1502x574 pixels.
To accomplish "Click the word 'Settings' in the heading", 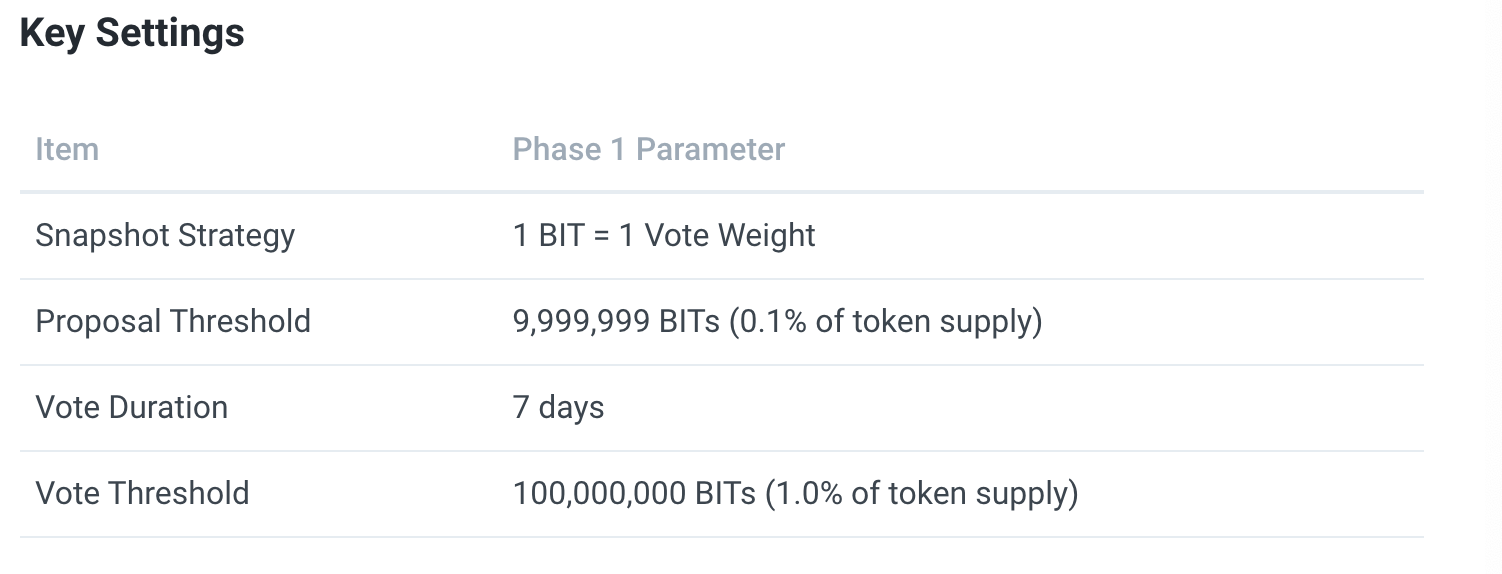I will [x=170, y=34].
